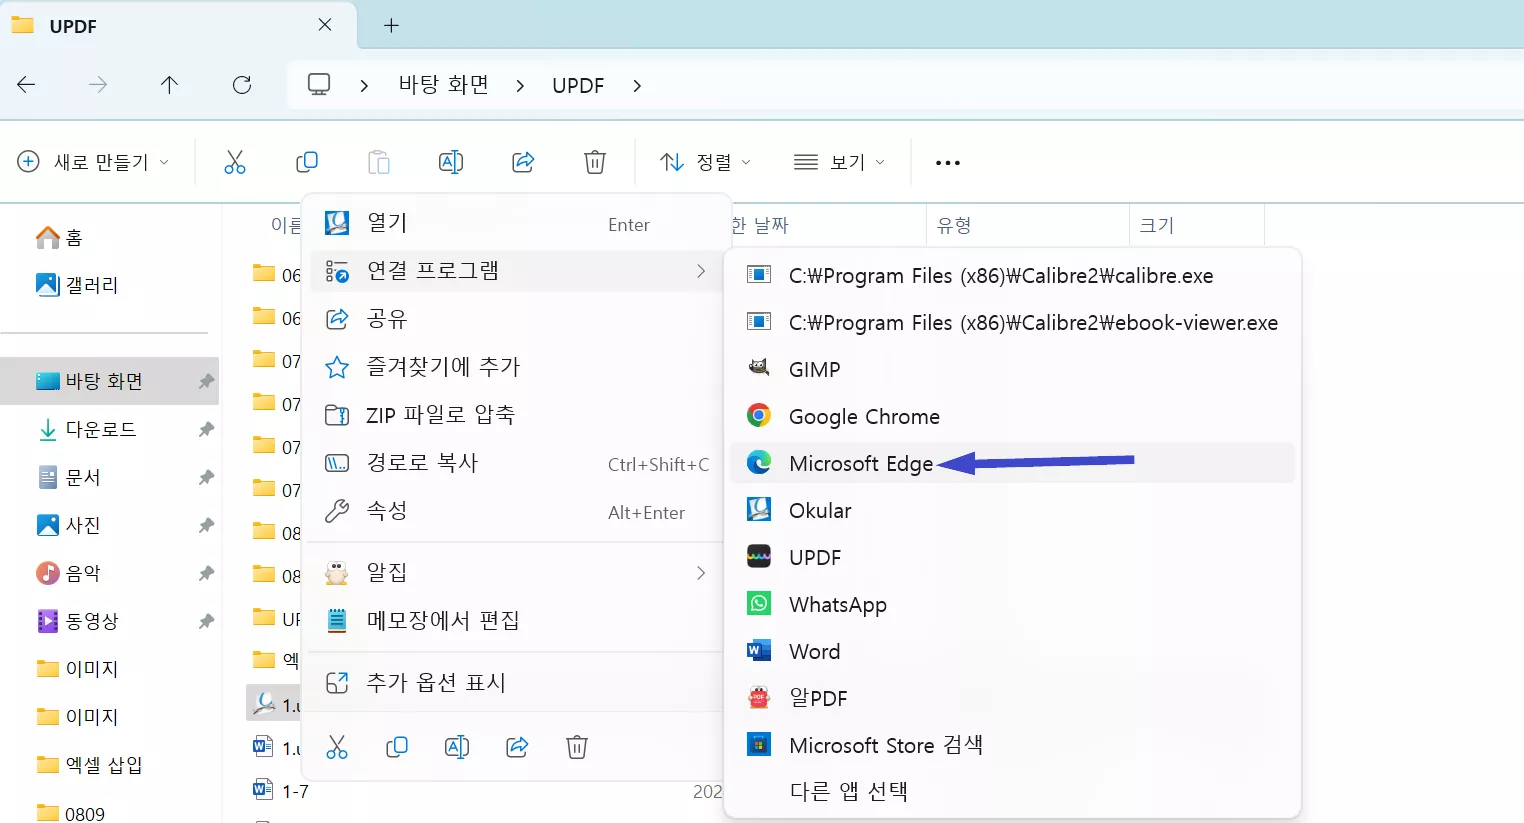Screen dimensions: 1524x823
Task: Sort by the 크기 column header
Action: point(1196,225)
